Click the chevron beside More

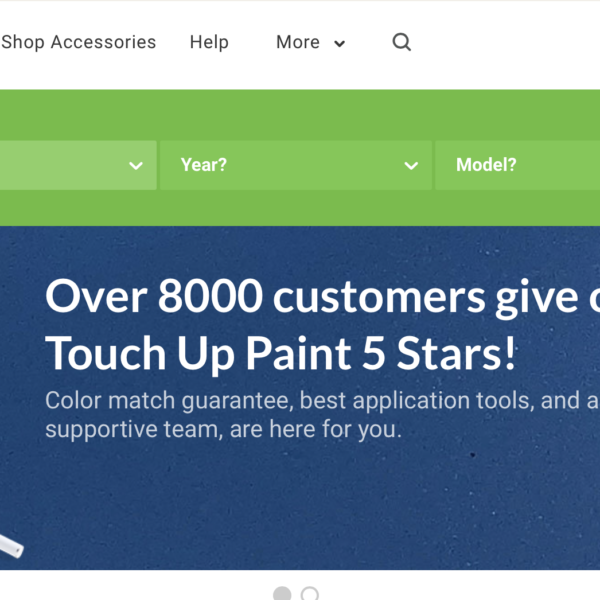coord(339,44)
